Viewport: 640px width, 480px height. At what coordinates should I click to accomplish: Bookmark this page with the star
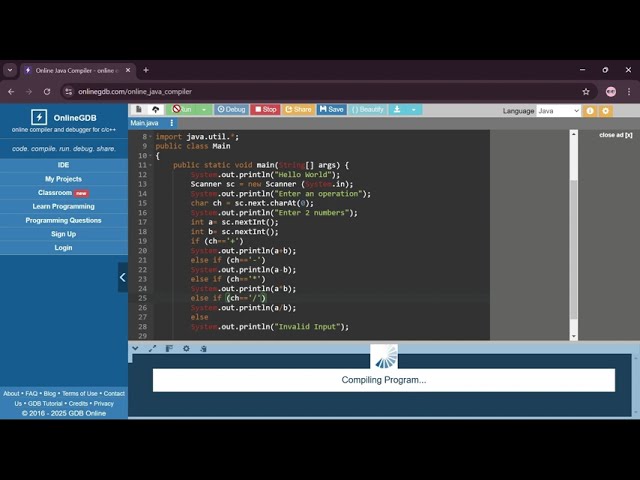point(586,92)
